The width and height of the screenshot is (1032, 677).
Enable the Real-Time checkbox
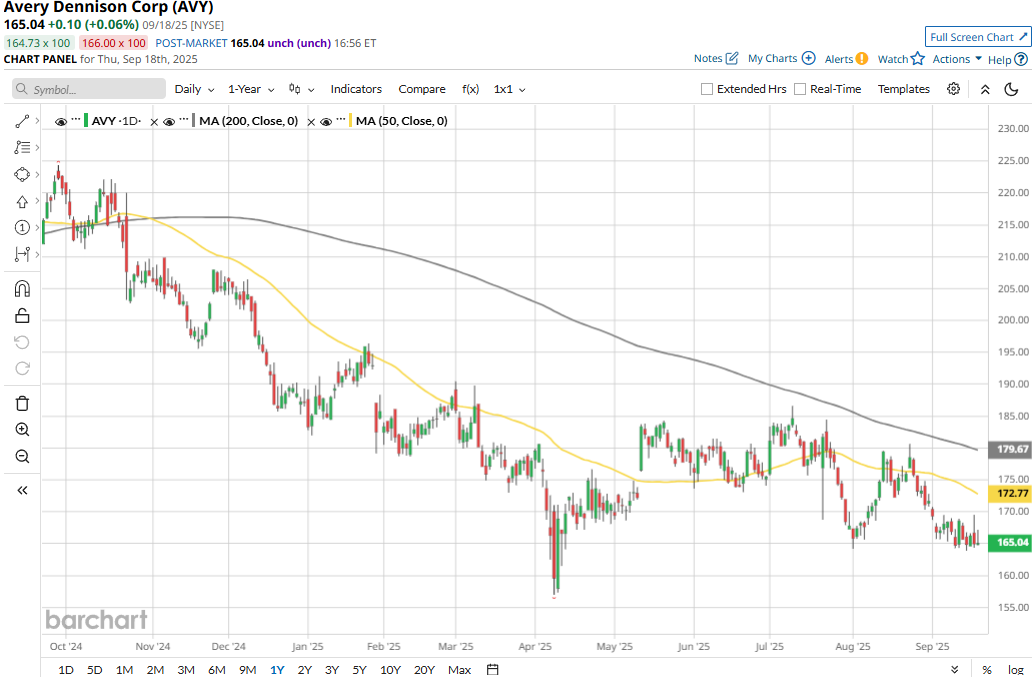pyautogui.click(x=800, y=89)
